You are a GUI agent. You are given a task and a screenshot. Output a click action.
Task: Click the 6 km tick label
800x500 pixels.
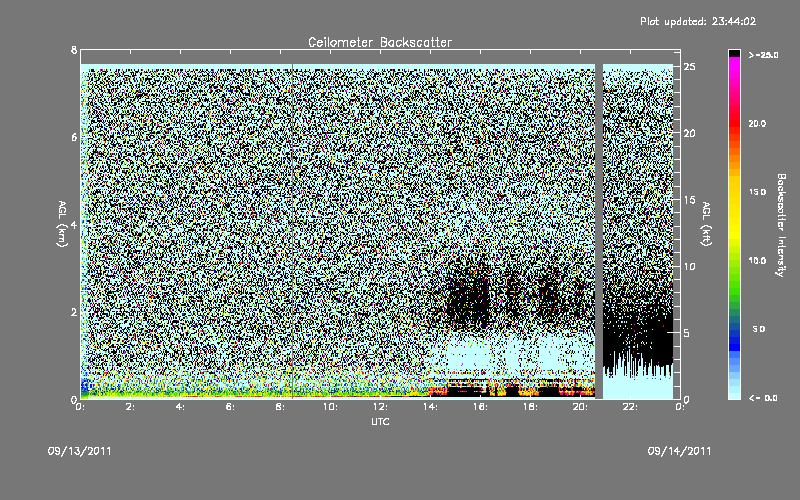(x=74, y=137)
